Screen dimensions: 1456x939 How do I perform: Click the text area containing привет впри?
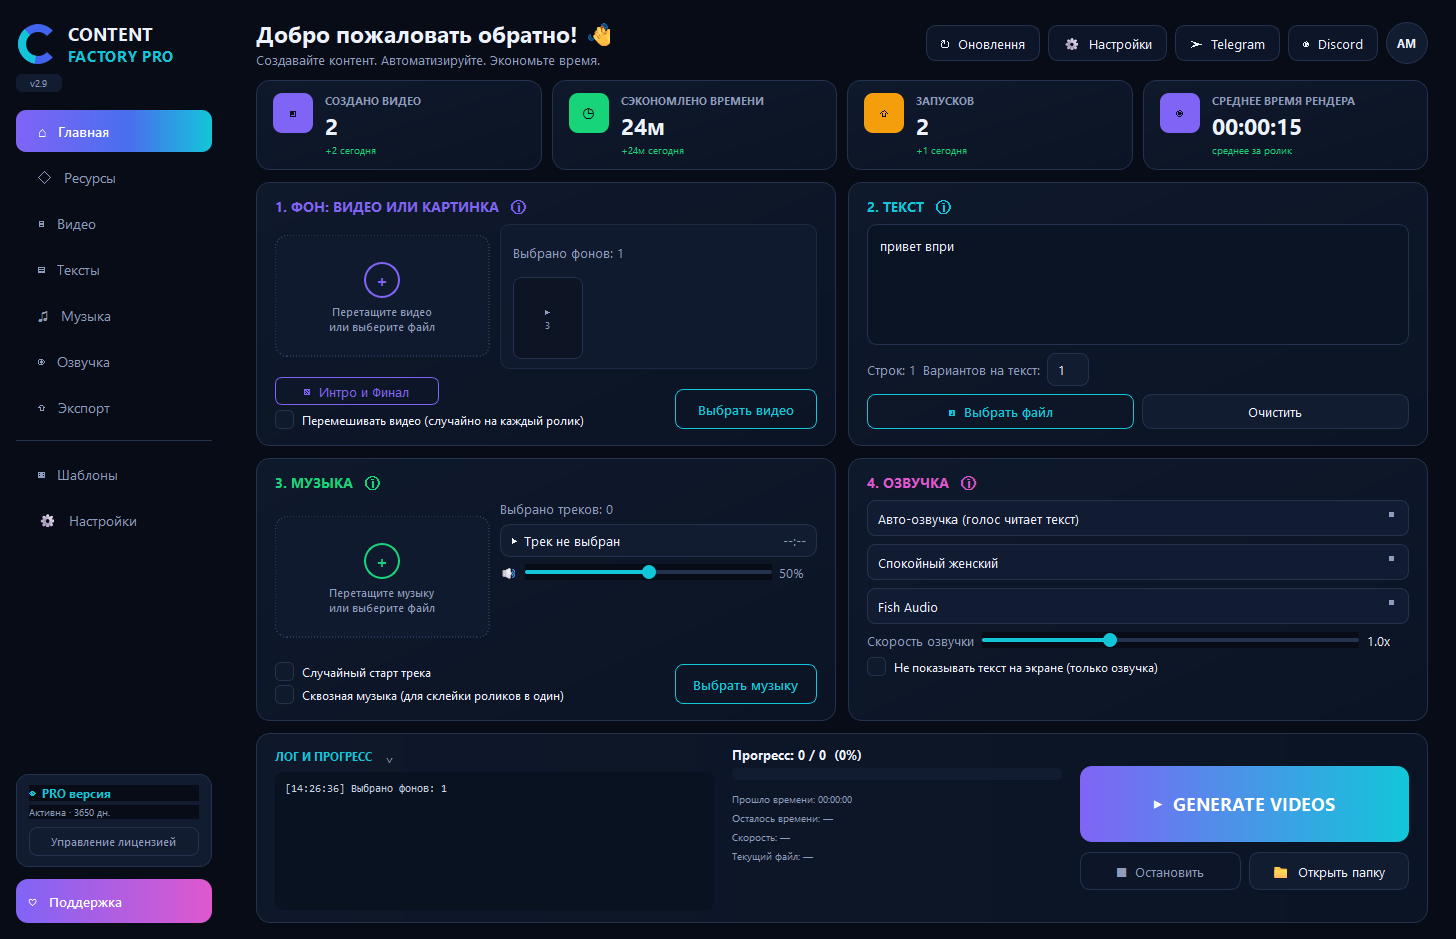[x=1137, y=284]
